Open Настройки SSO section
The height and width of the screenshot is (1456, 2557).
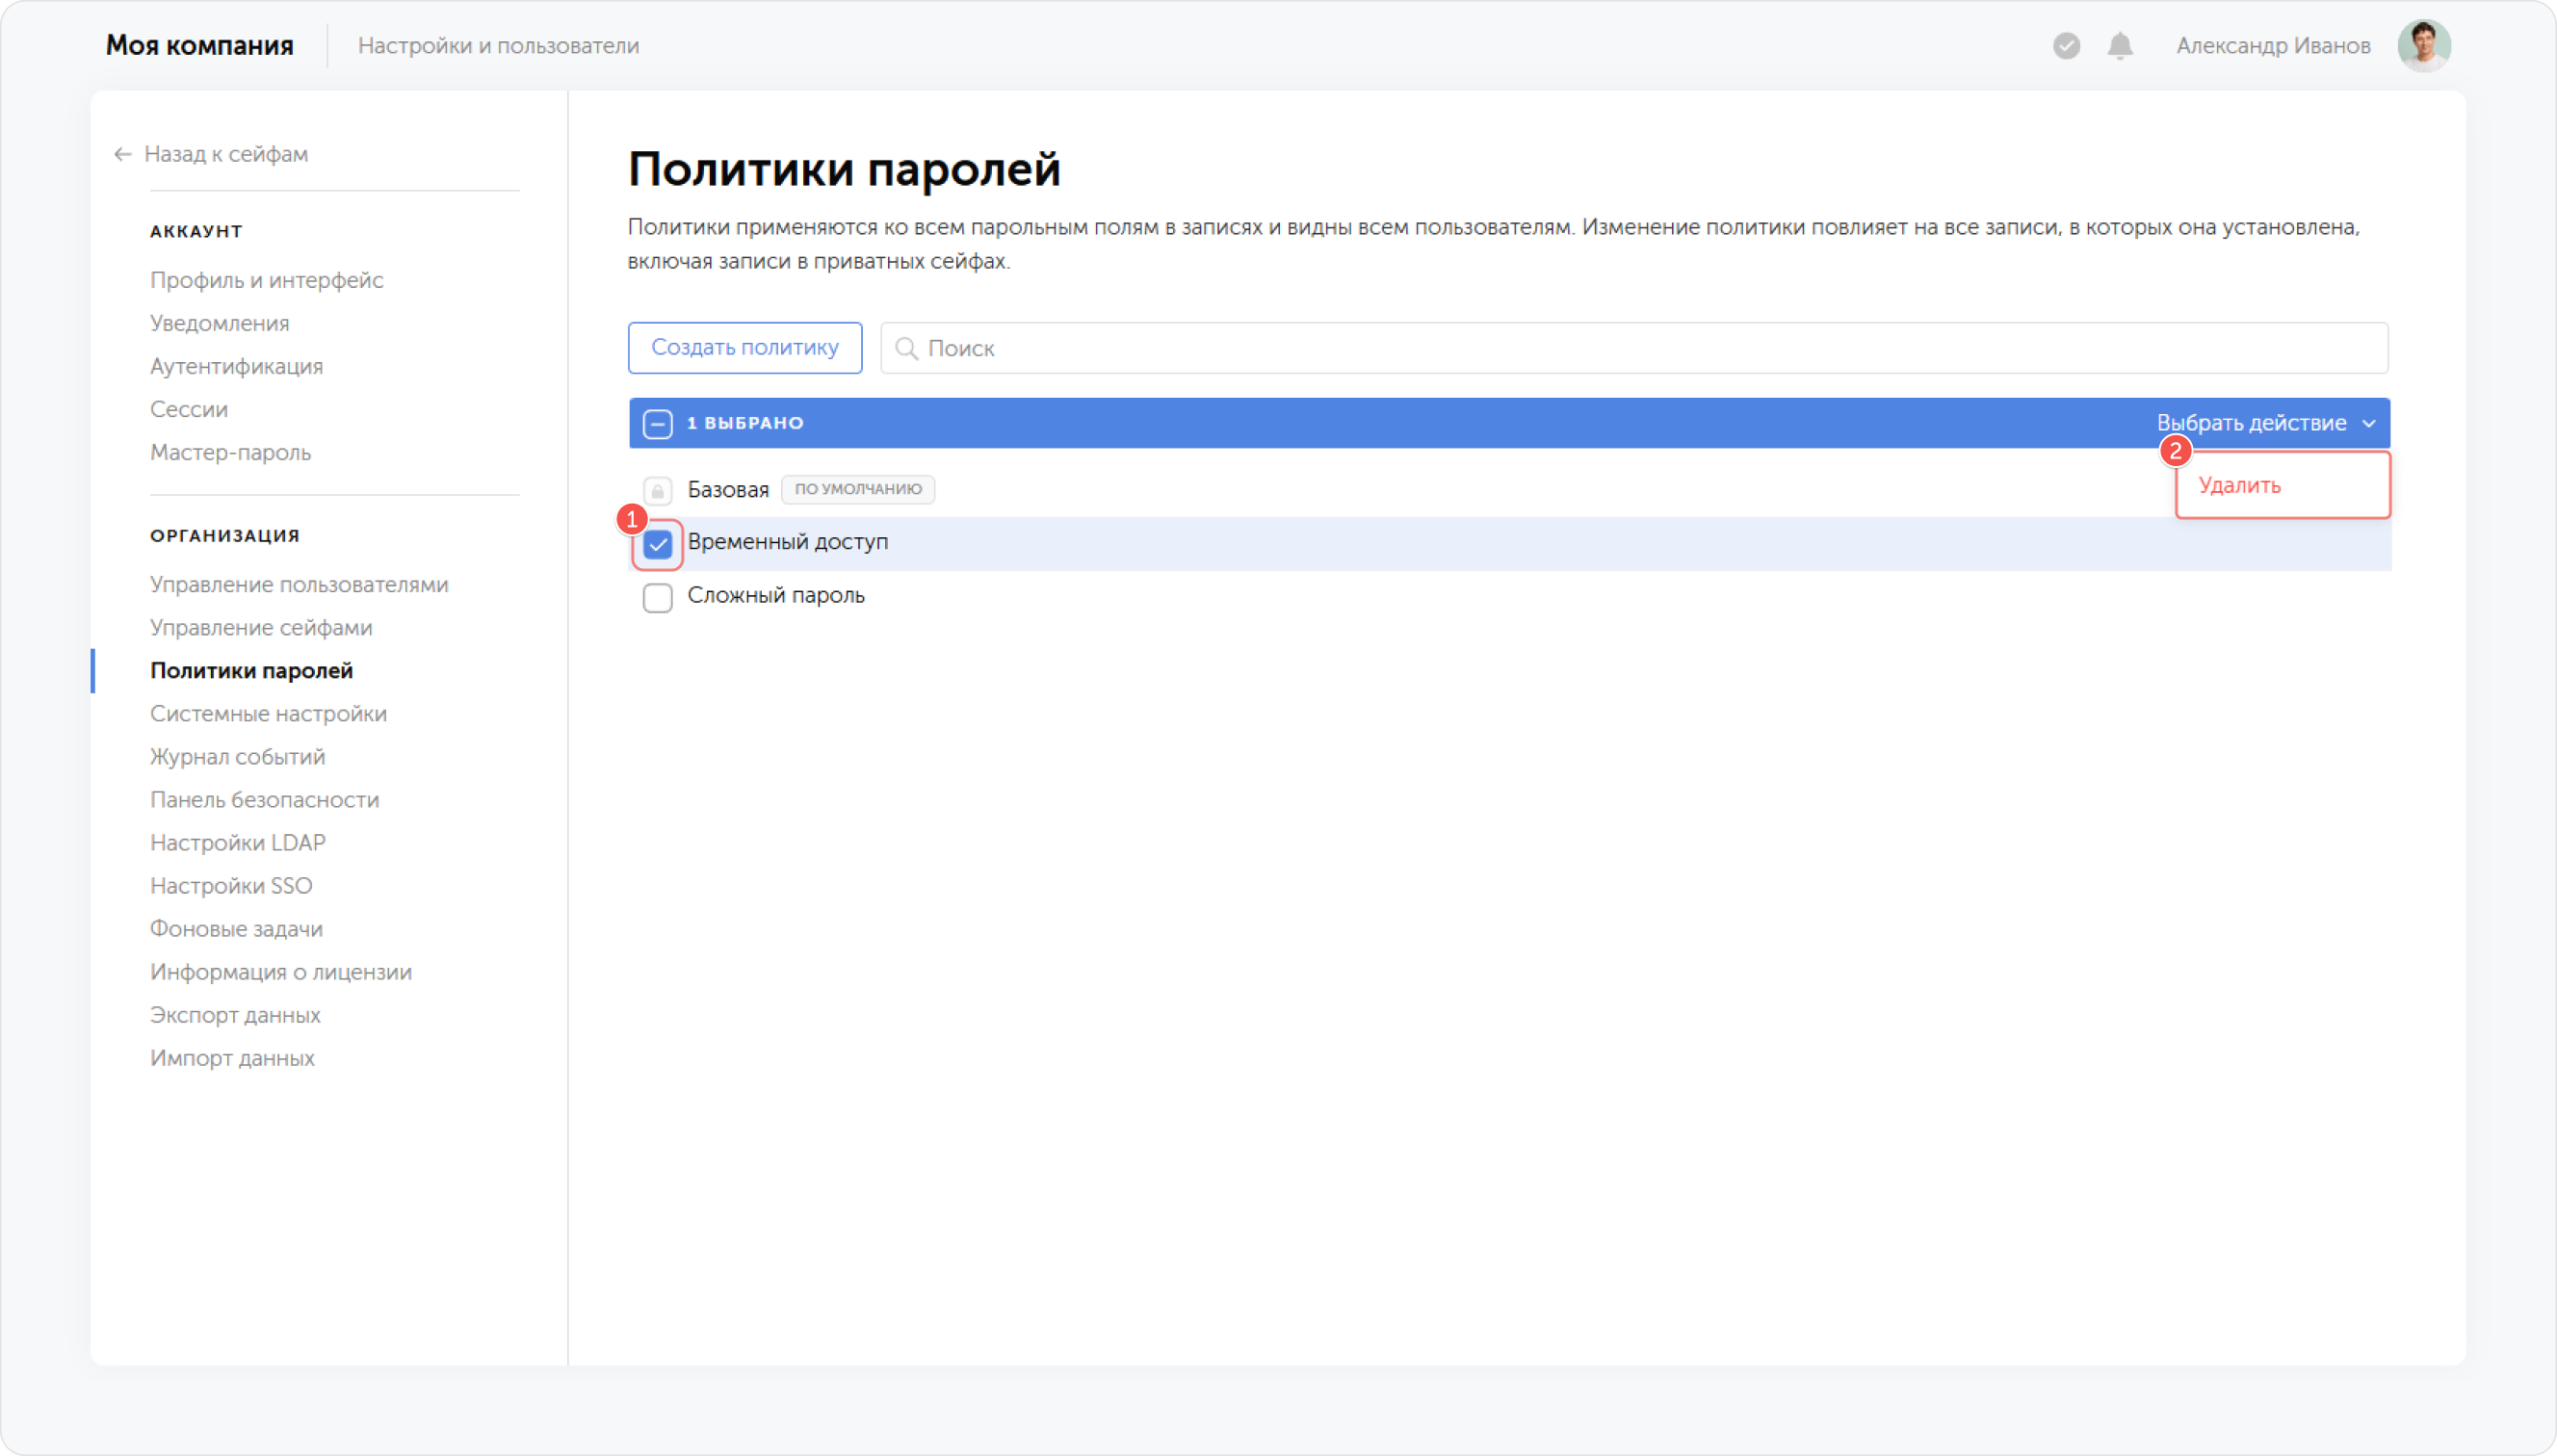231,885
